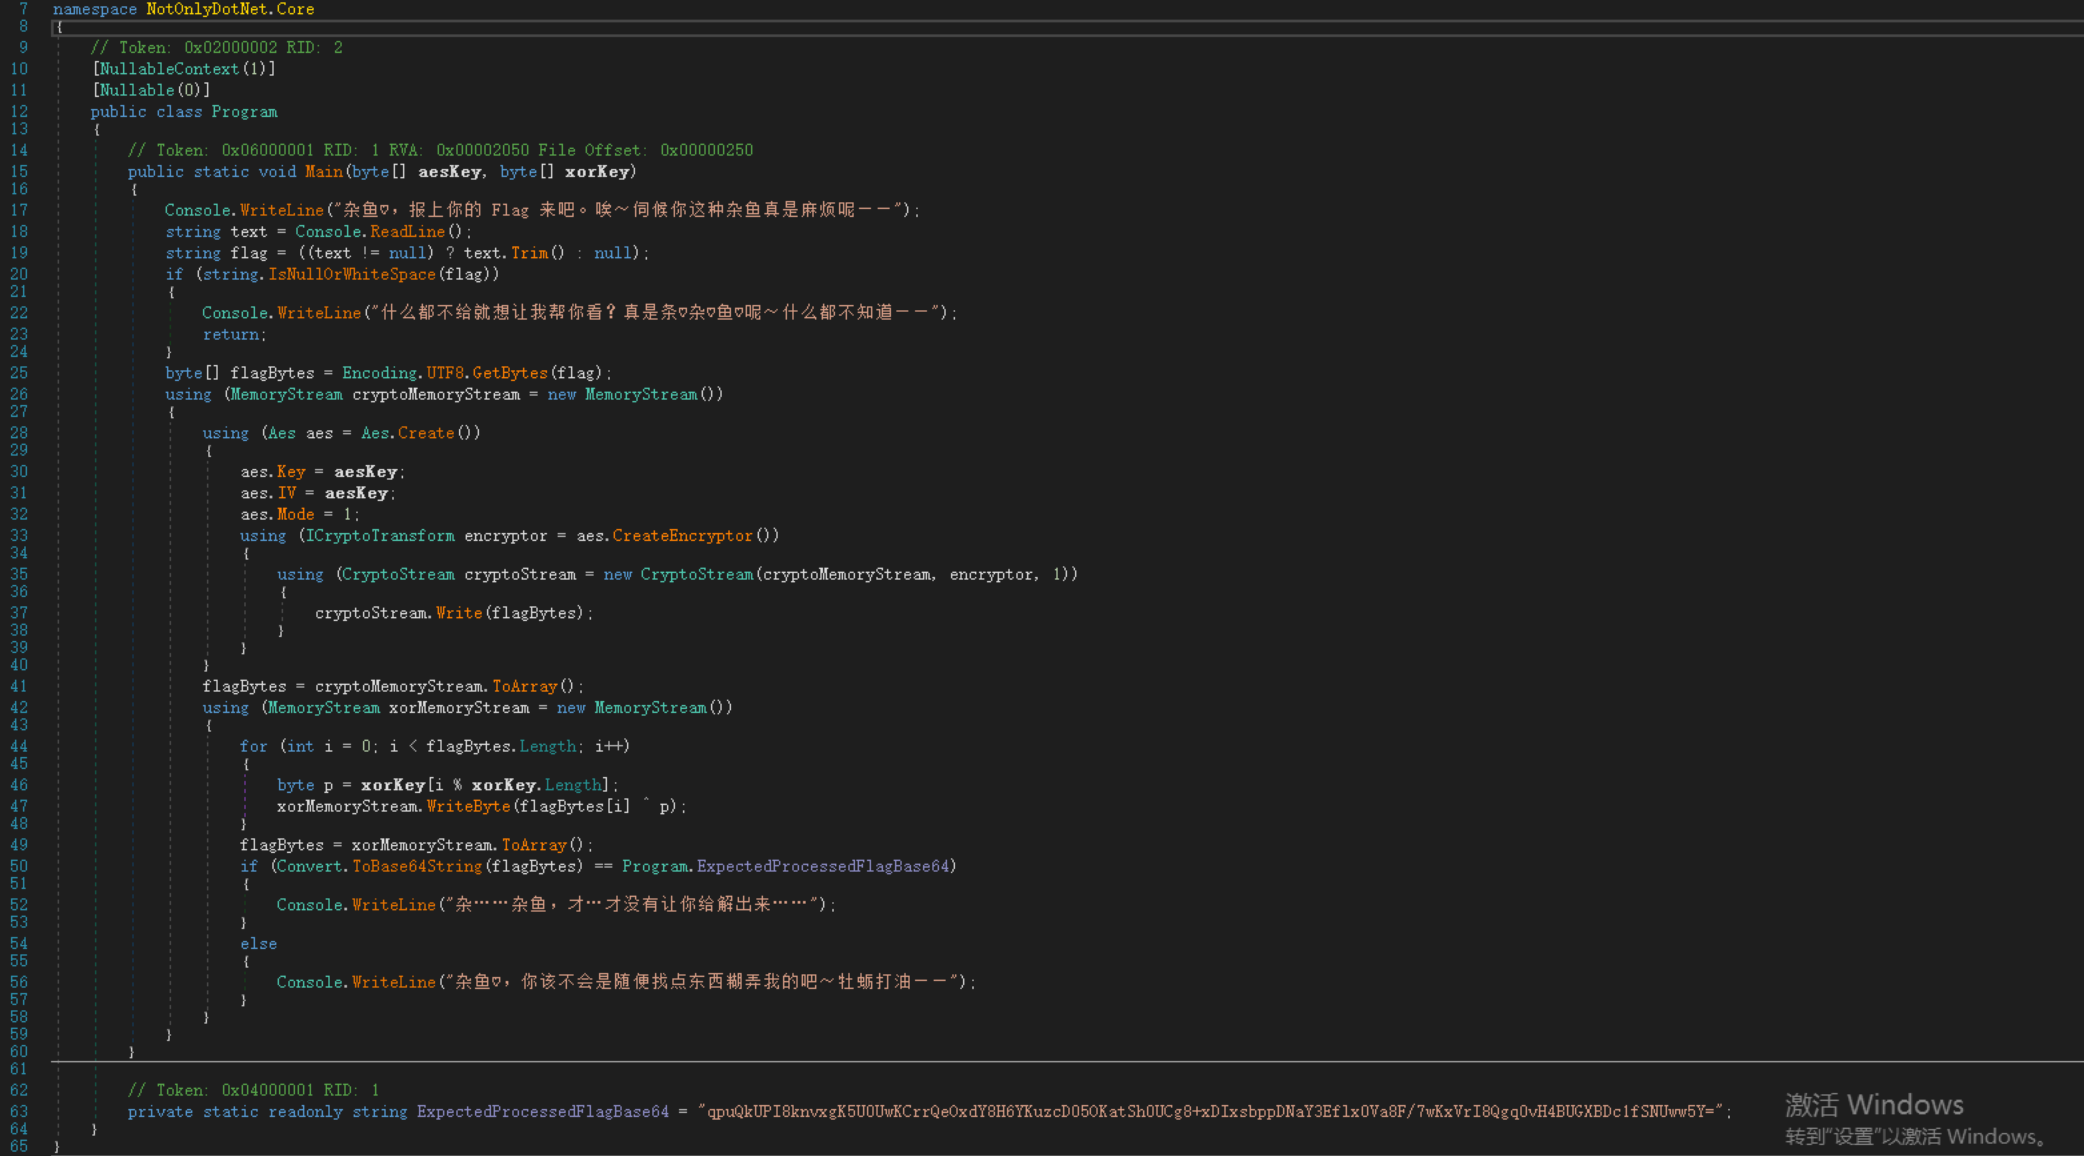
Task: Click the NotOnlyDotNet.Core namespace name
Action: pos(230,9)
